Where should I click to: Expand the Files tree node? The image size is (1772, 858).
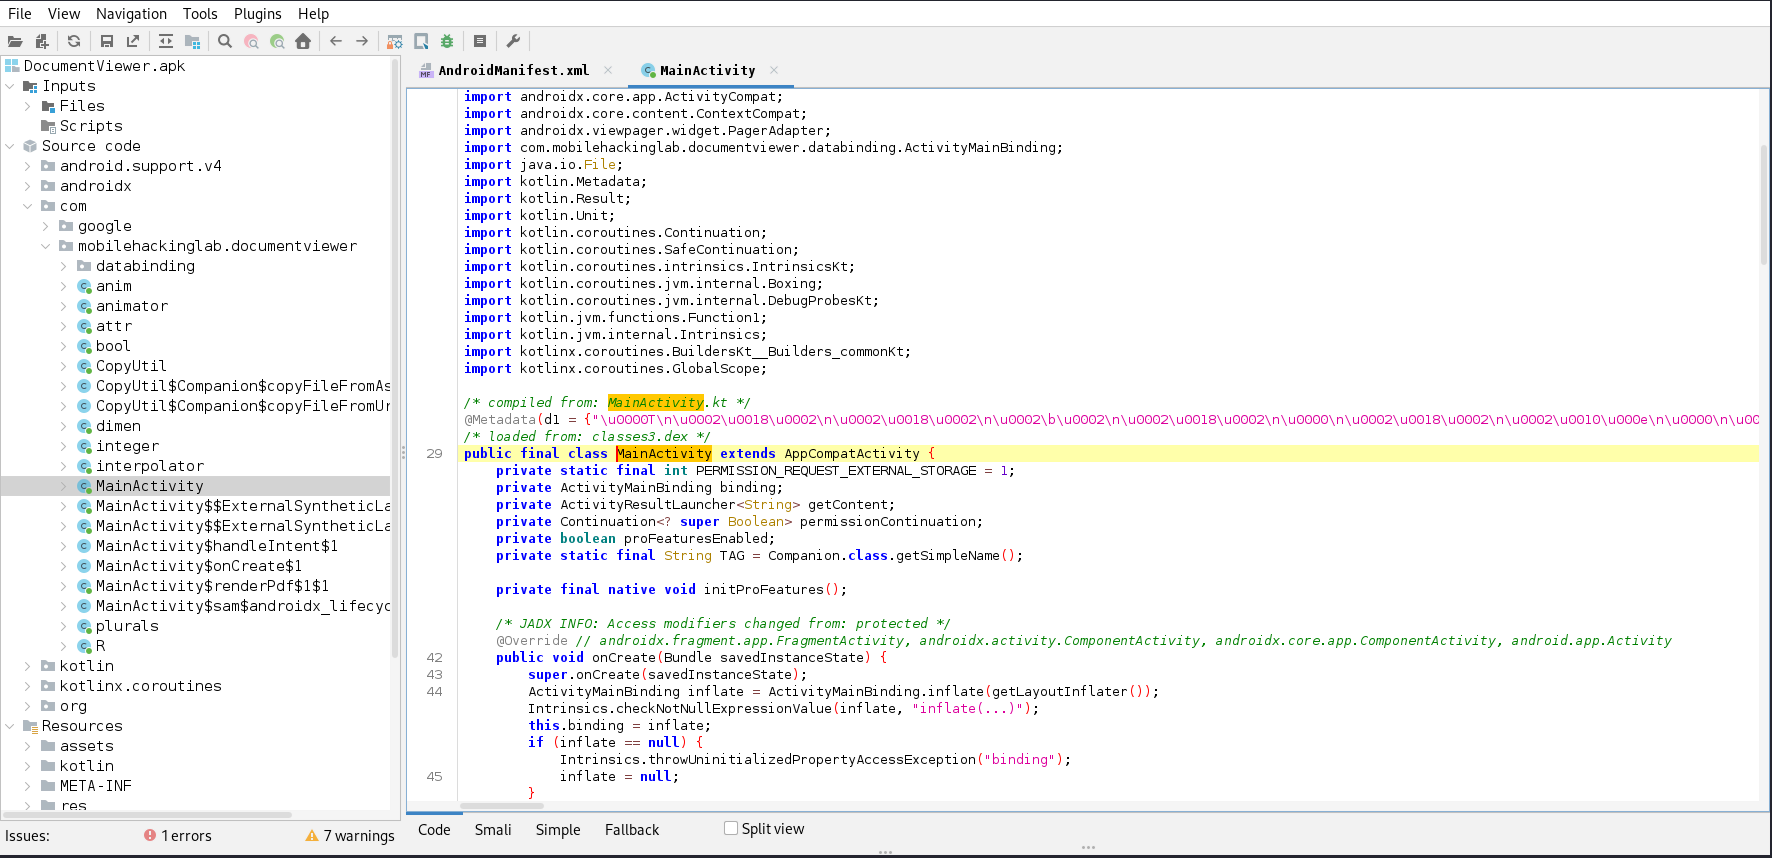click(x=28, y=106)
